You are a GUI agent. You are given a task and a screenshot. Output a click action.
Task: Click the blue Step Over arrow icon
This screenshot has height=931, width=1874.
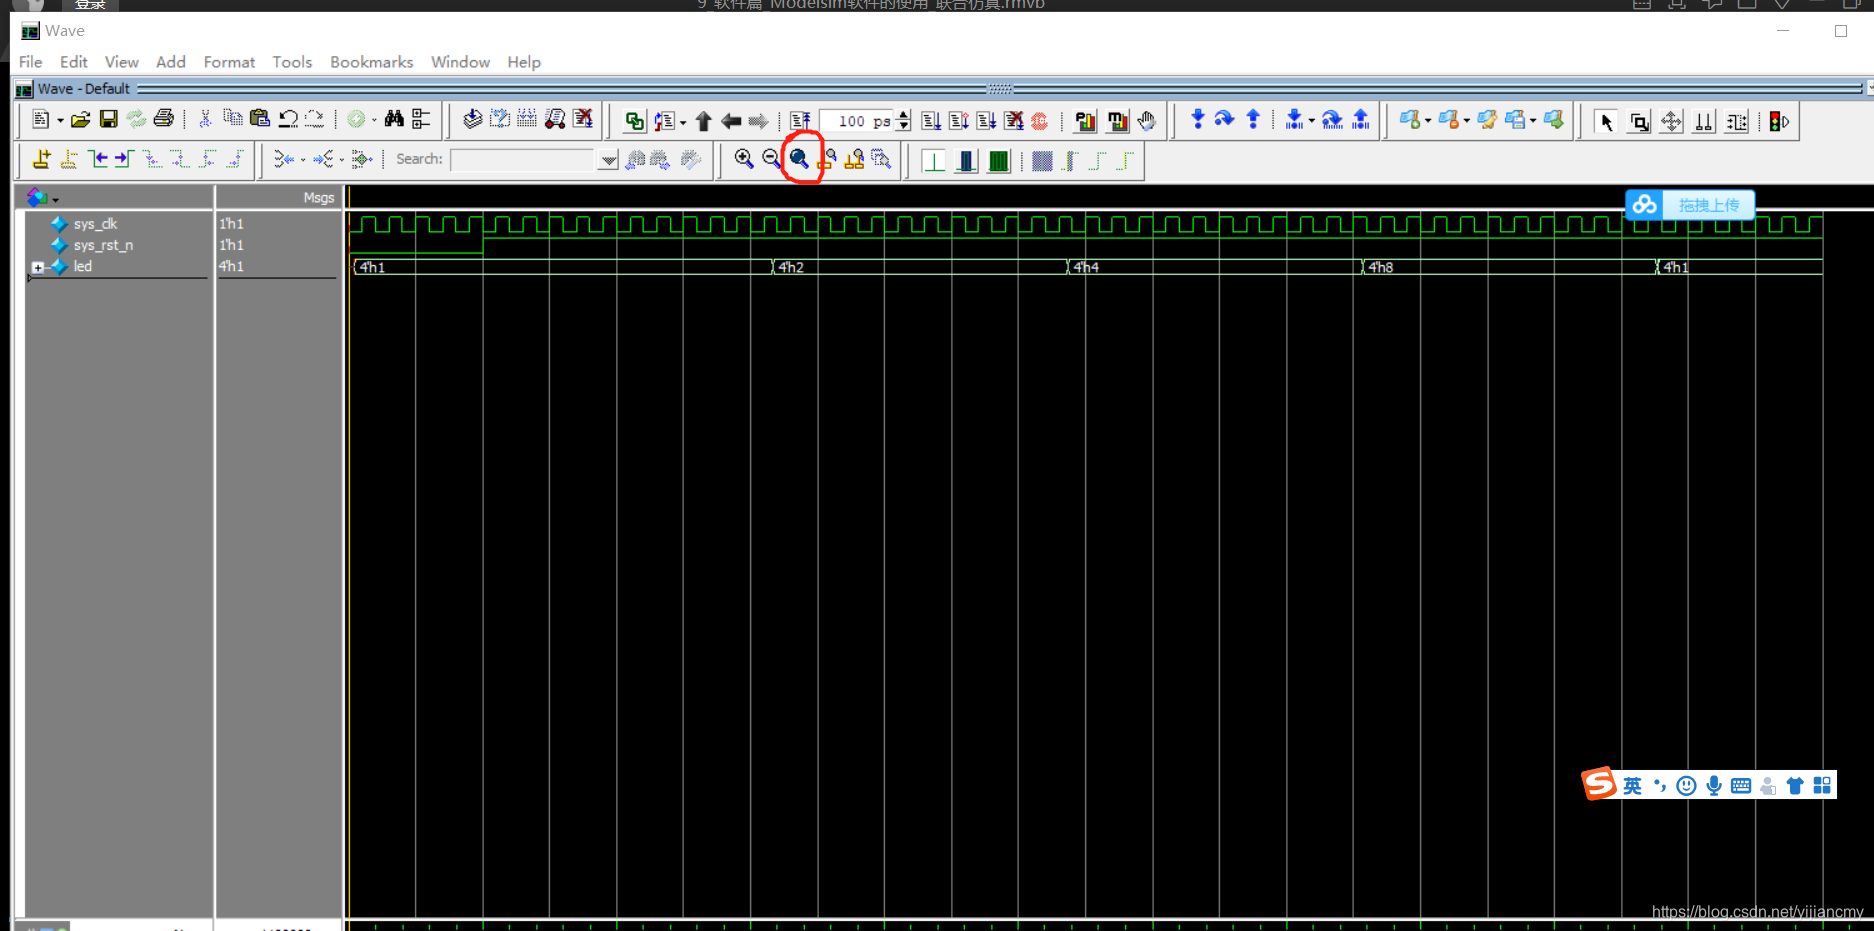click(x=1224, y=120)
